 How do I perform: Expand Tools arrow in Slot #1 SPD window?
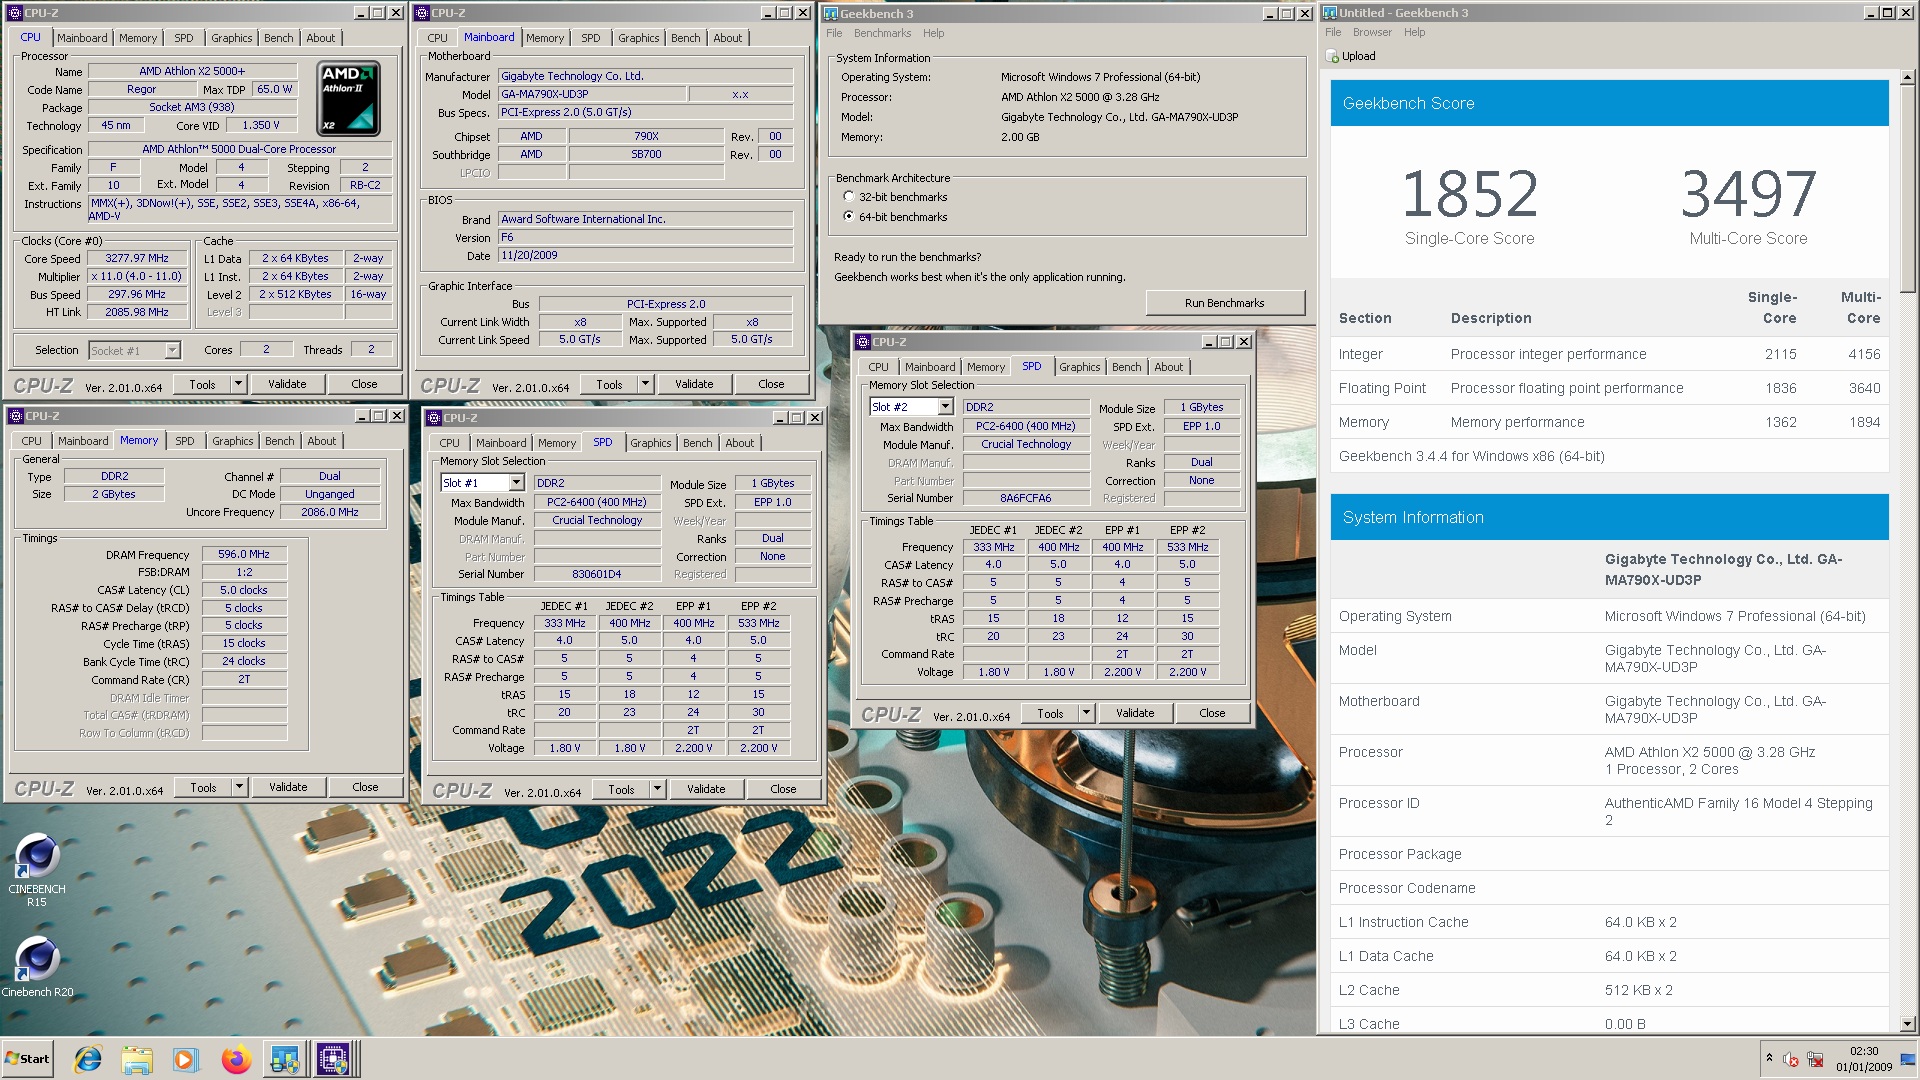pos(657,789)
